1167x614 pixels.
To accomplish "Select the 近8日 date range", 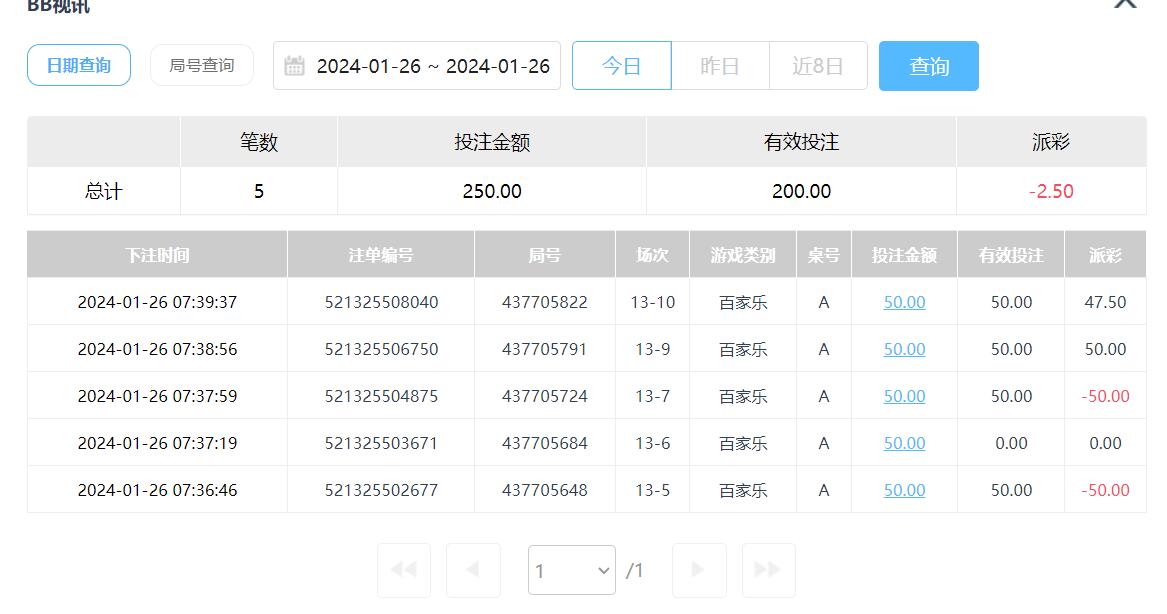I will 818,66.
